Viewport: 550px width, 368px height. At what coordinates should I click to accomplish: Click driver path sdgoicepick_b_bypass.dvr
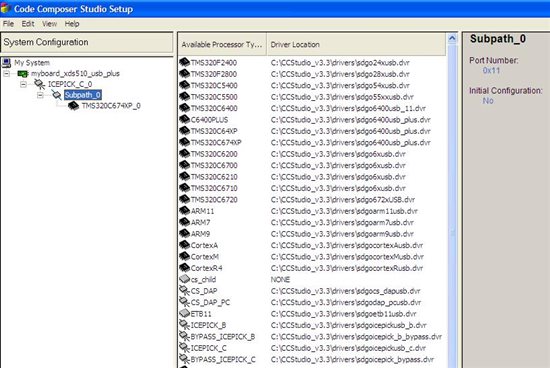click(x=356, y=336)
